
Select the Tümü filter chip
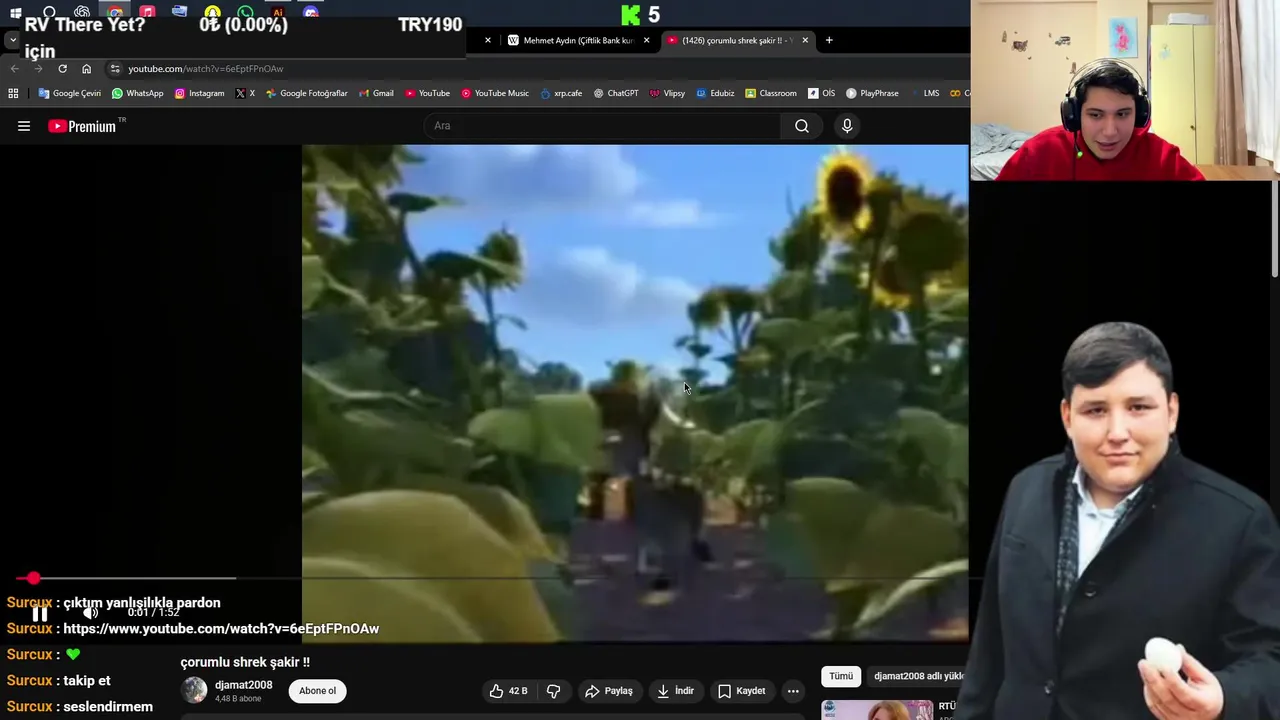(841, 676)
